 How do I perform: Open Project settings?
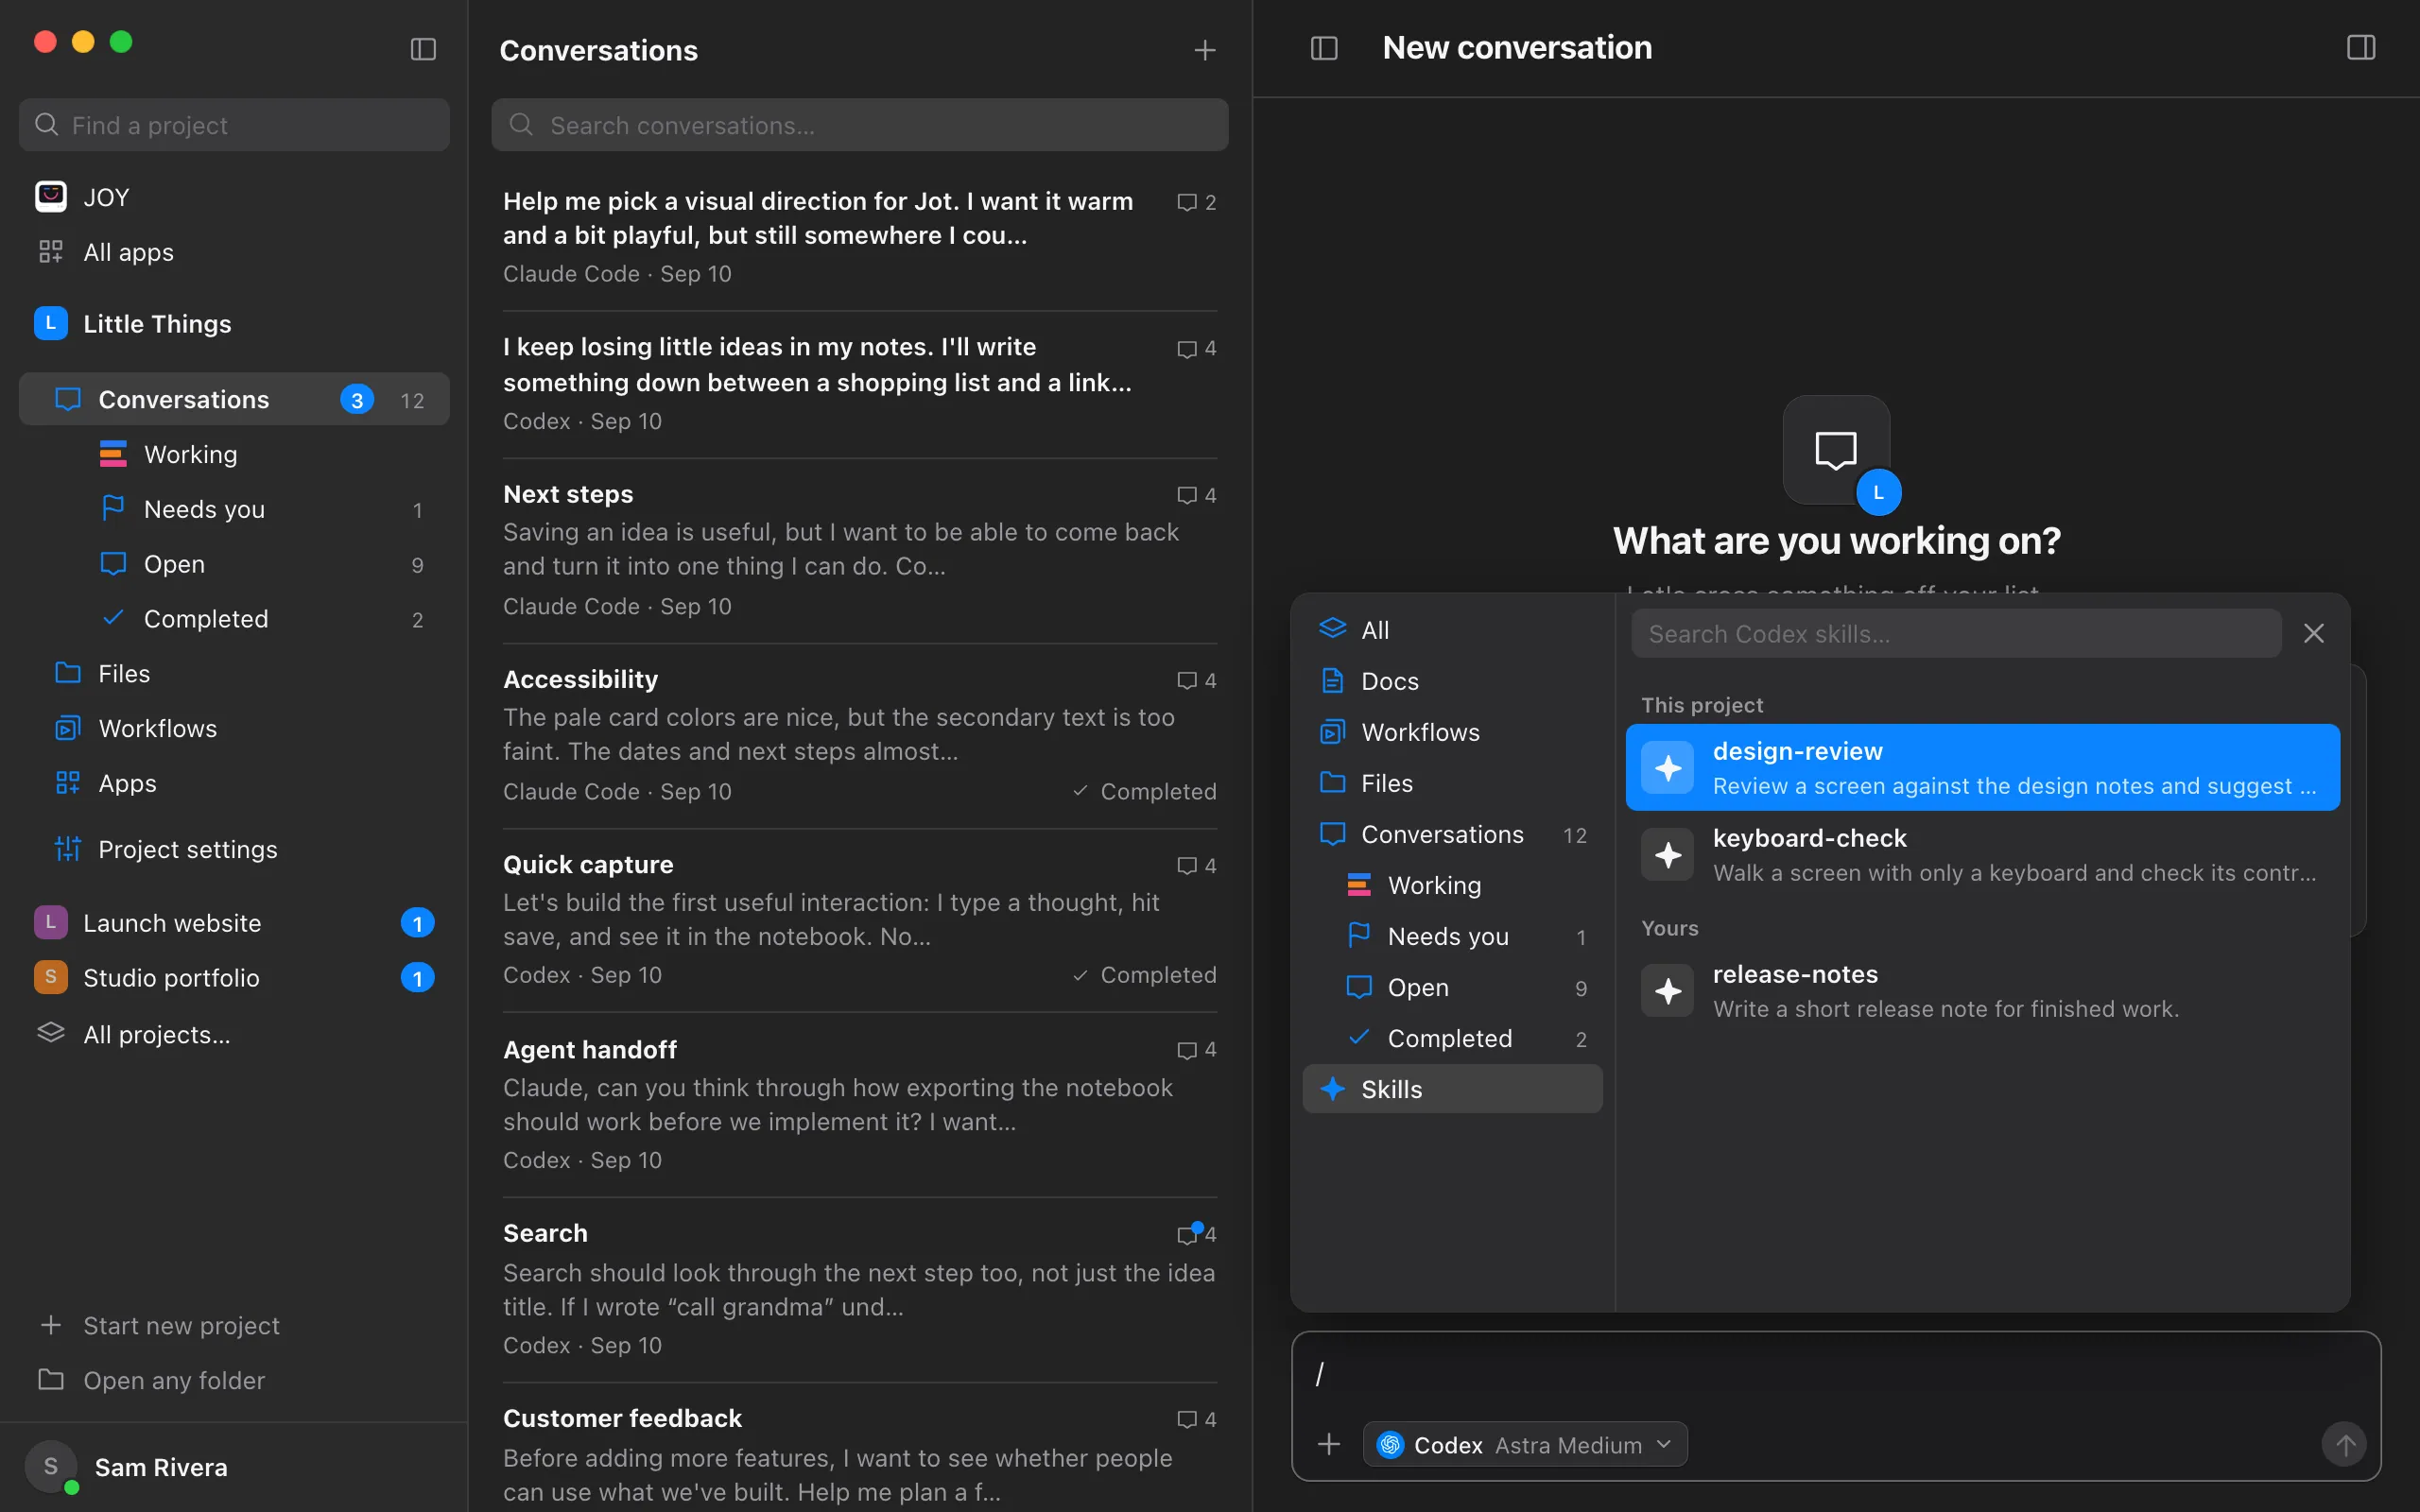coord(234,849)
